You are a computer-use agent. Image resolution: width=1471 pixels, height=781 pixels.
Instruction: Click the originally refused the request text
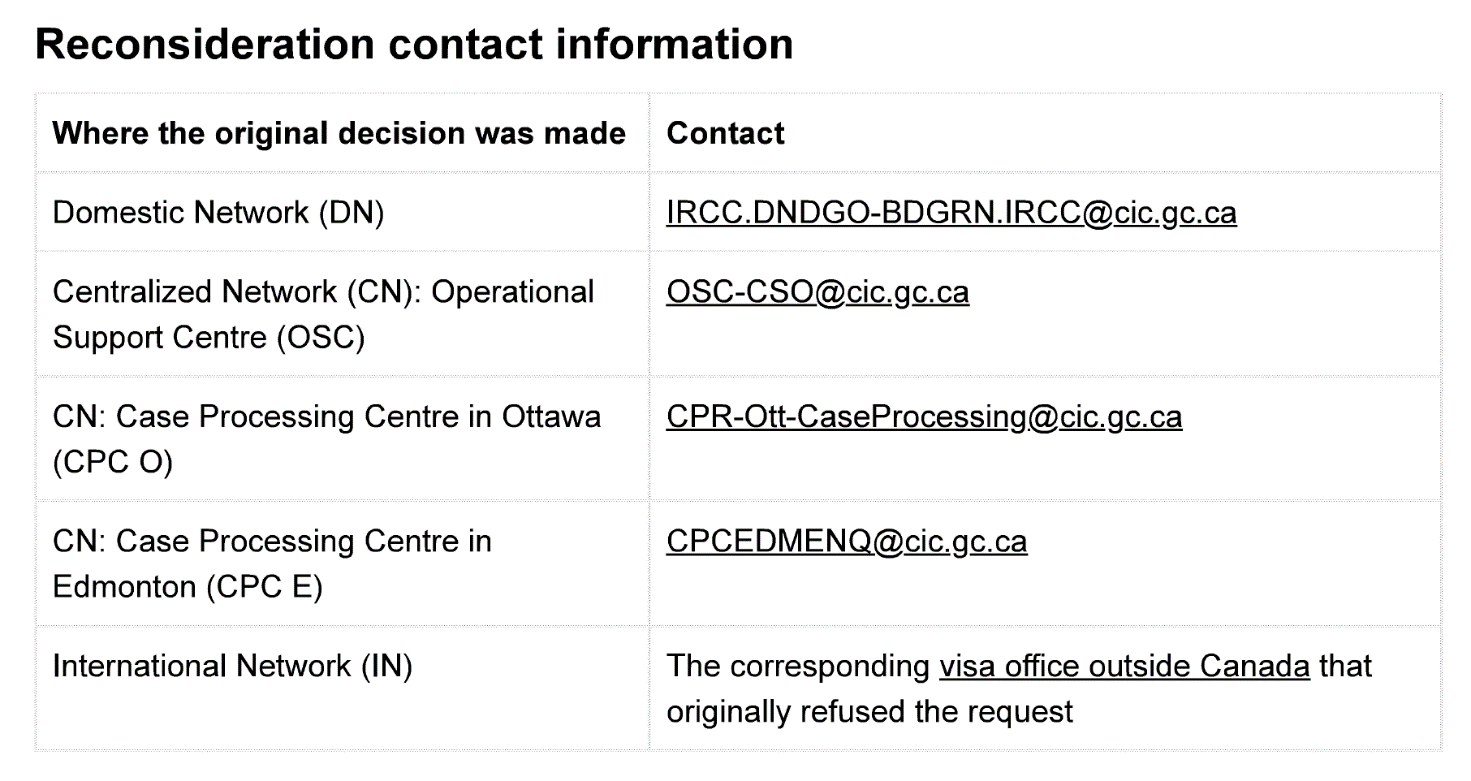[x=869, y=711]
